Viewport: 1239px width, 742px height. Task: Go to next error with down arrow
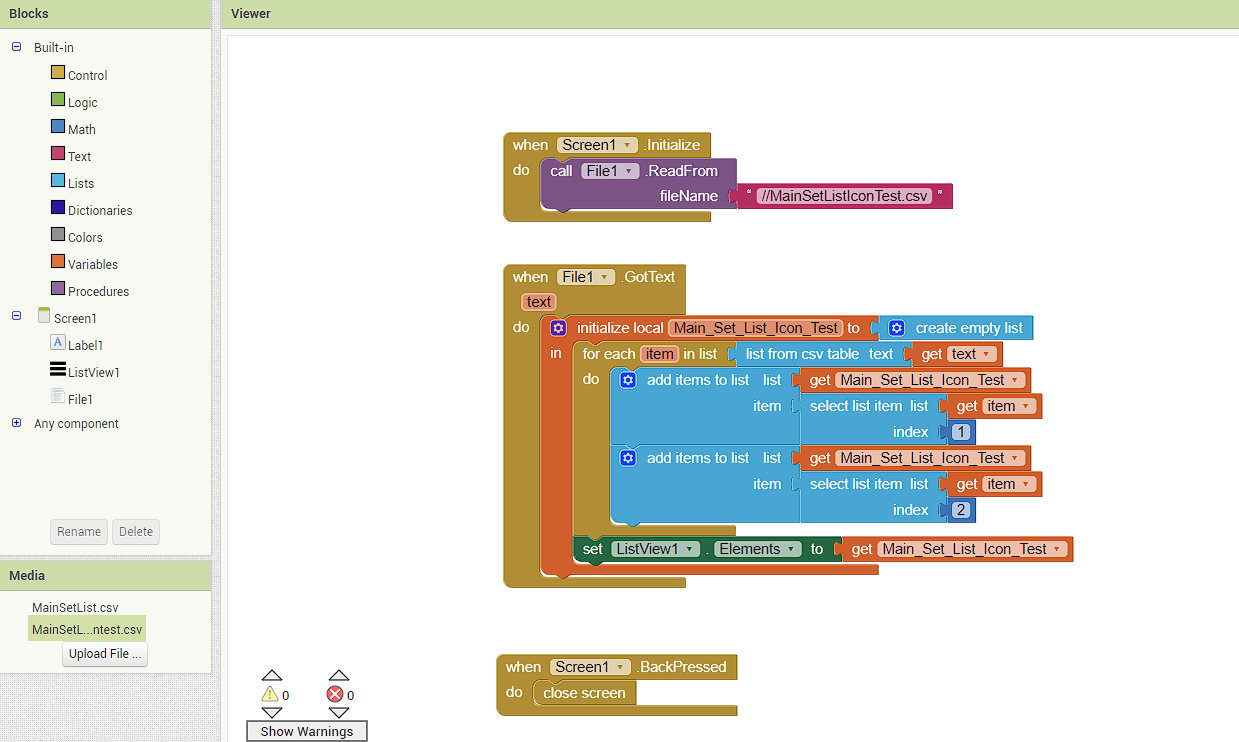coord(339,712)
